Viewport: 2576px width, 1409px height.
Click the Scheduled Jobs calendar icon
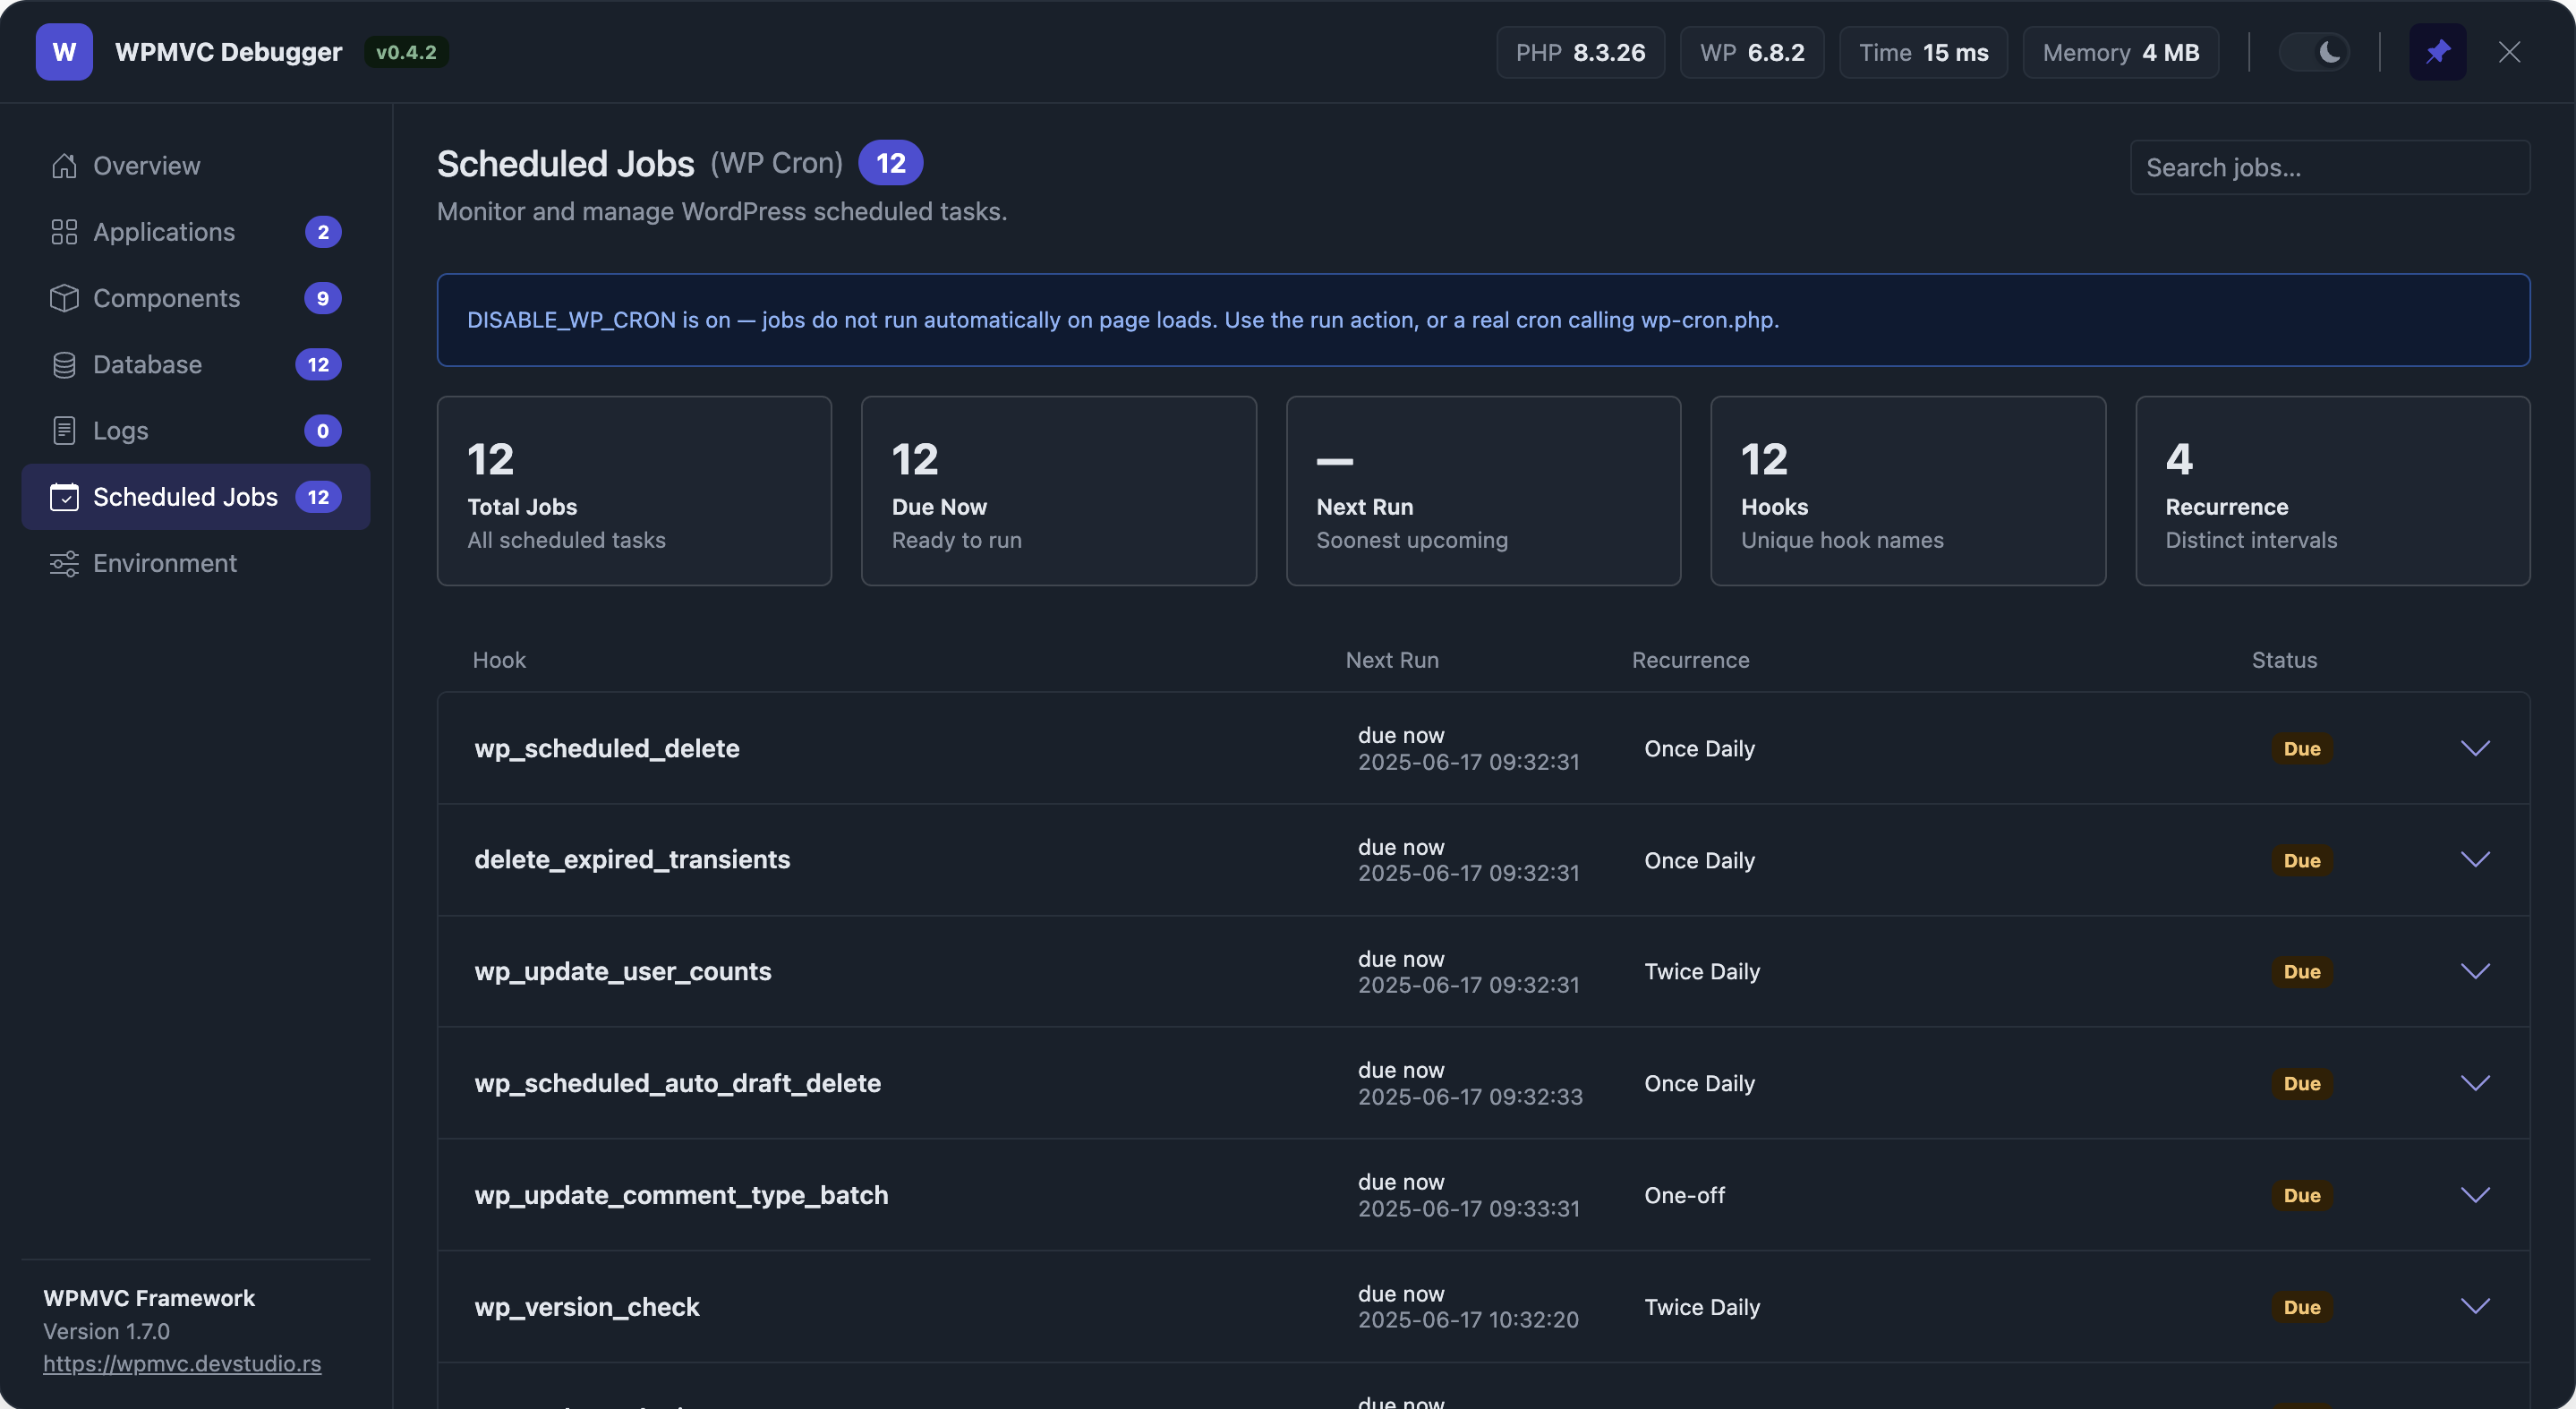(64, 497)
